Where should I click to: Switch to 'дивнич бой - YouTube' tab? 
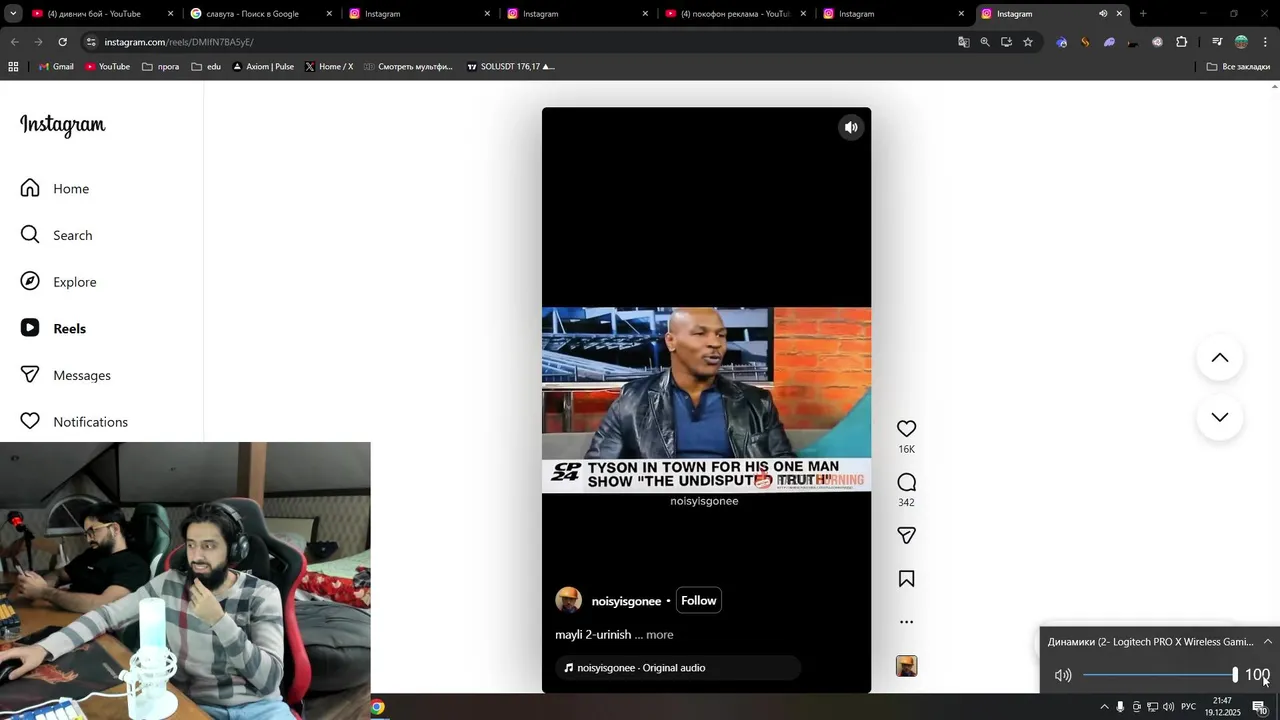click(x=103, y=14)
